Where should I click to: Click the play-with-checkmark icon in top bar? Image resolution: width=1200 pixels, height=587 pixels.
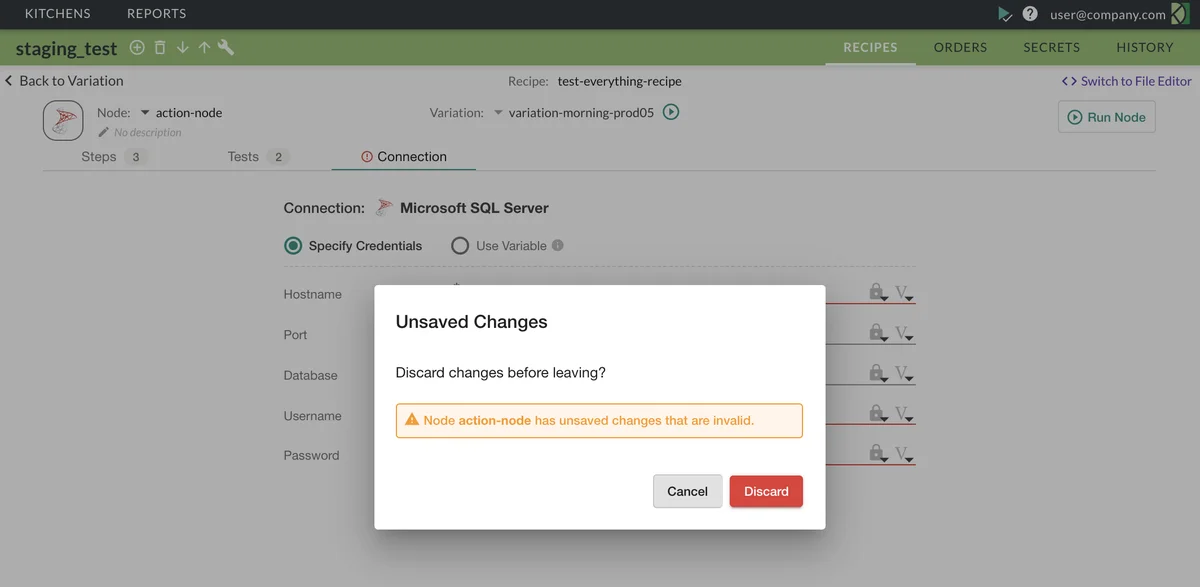[x=1005, y=14]
